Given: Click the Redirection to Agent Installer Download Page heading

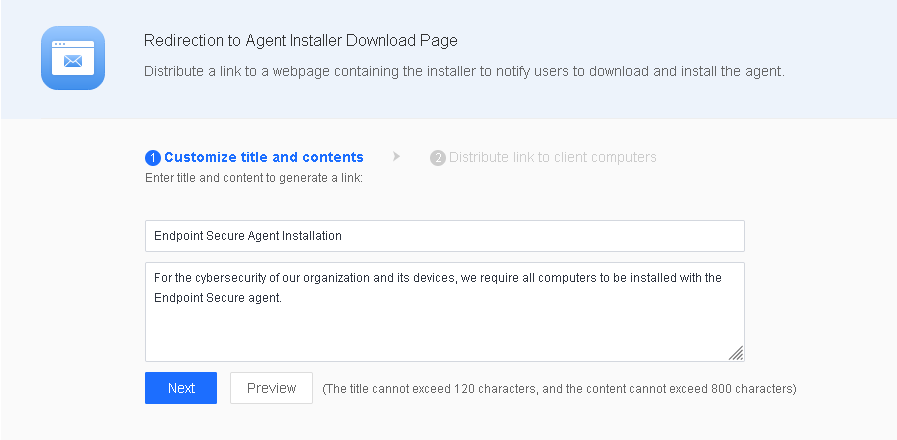Looking at the screenshot, I should coord(301,41).
